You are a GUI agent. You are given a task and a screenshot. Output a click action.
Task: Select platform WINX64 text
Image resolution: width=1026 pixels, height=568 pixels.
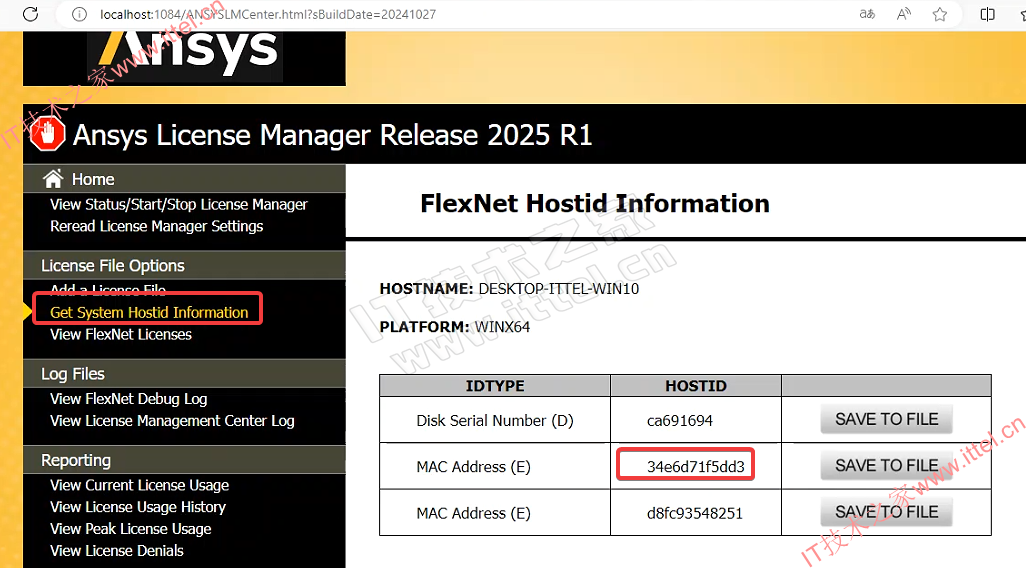click(502, 327)
